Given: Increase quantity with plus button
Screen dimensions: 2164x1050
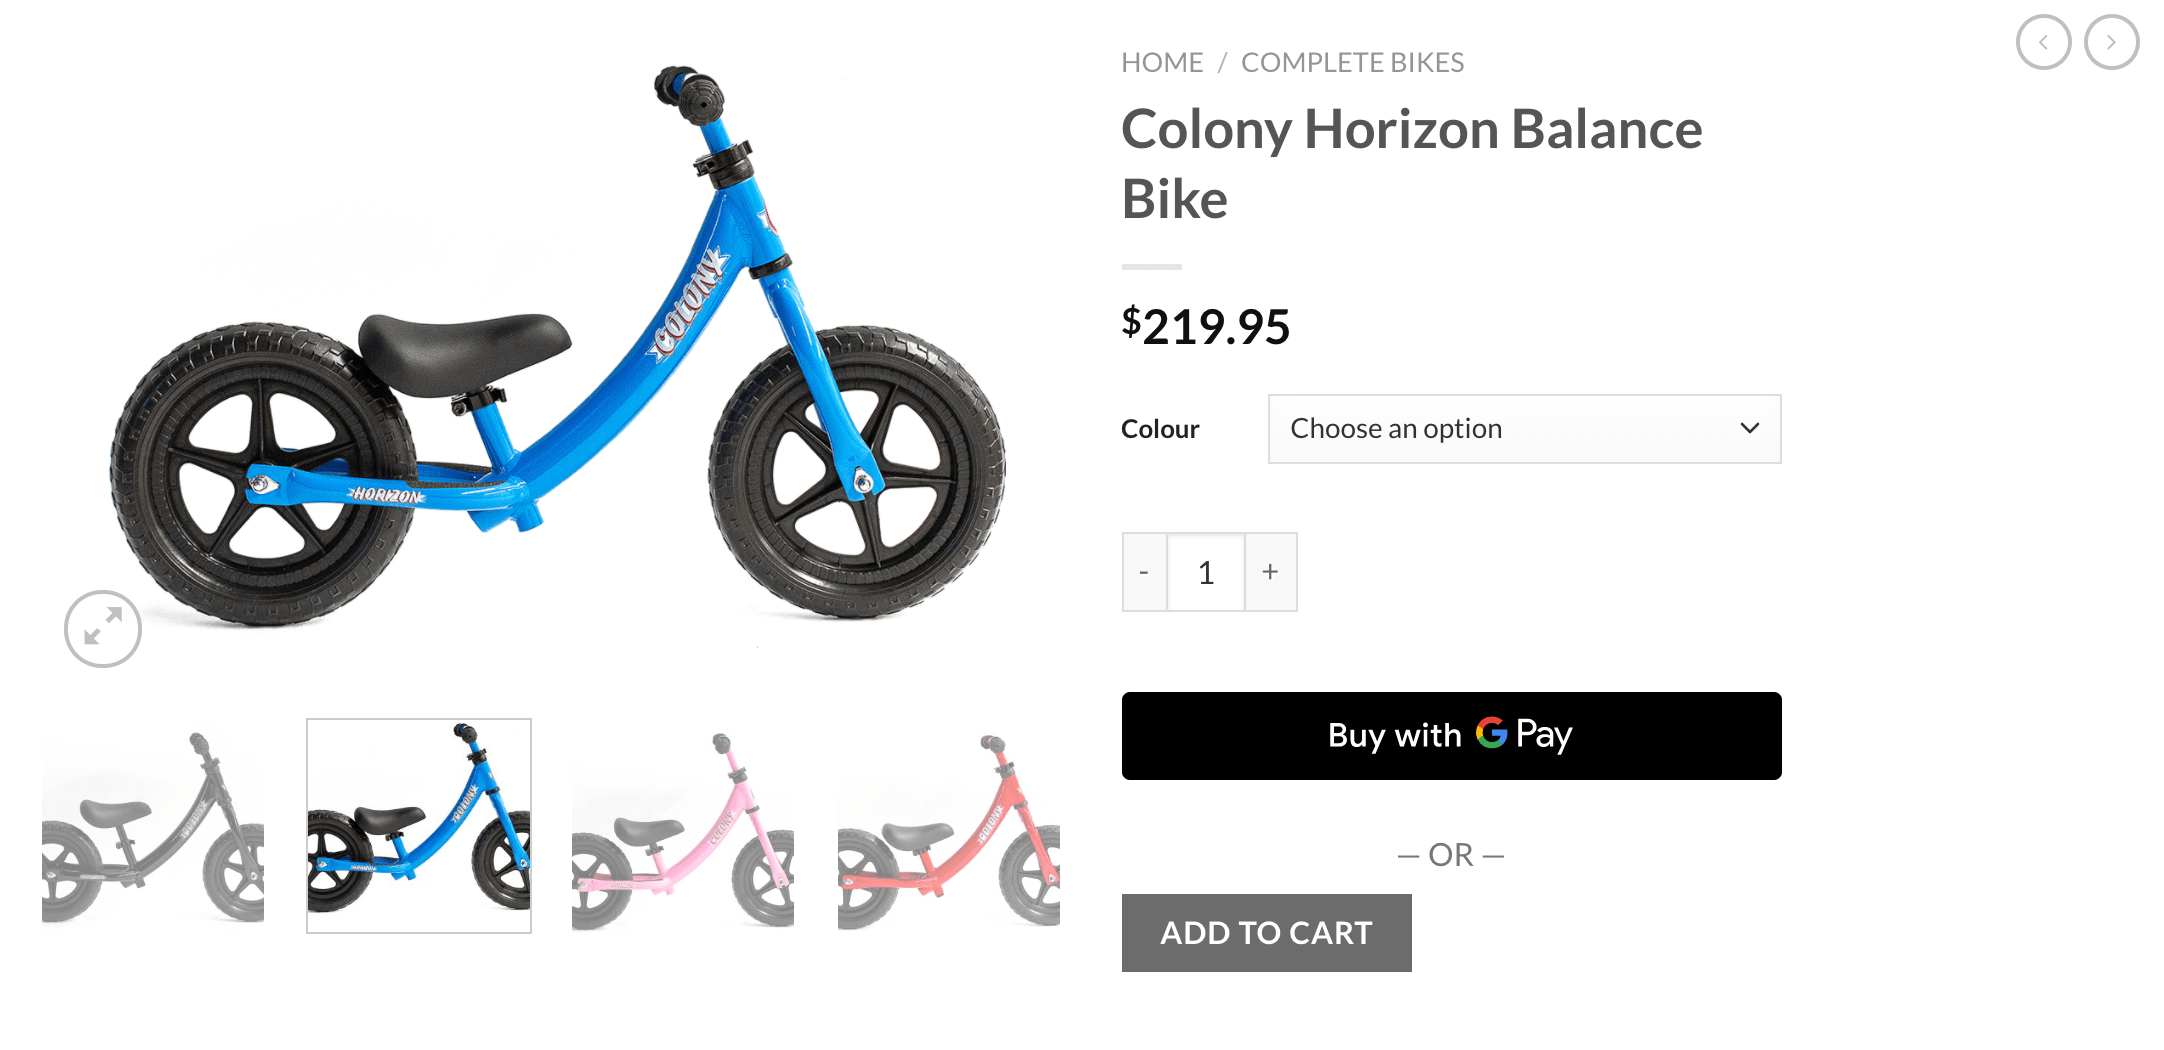Looking at the screenshot, I should [x=1270, y=571].
